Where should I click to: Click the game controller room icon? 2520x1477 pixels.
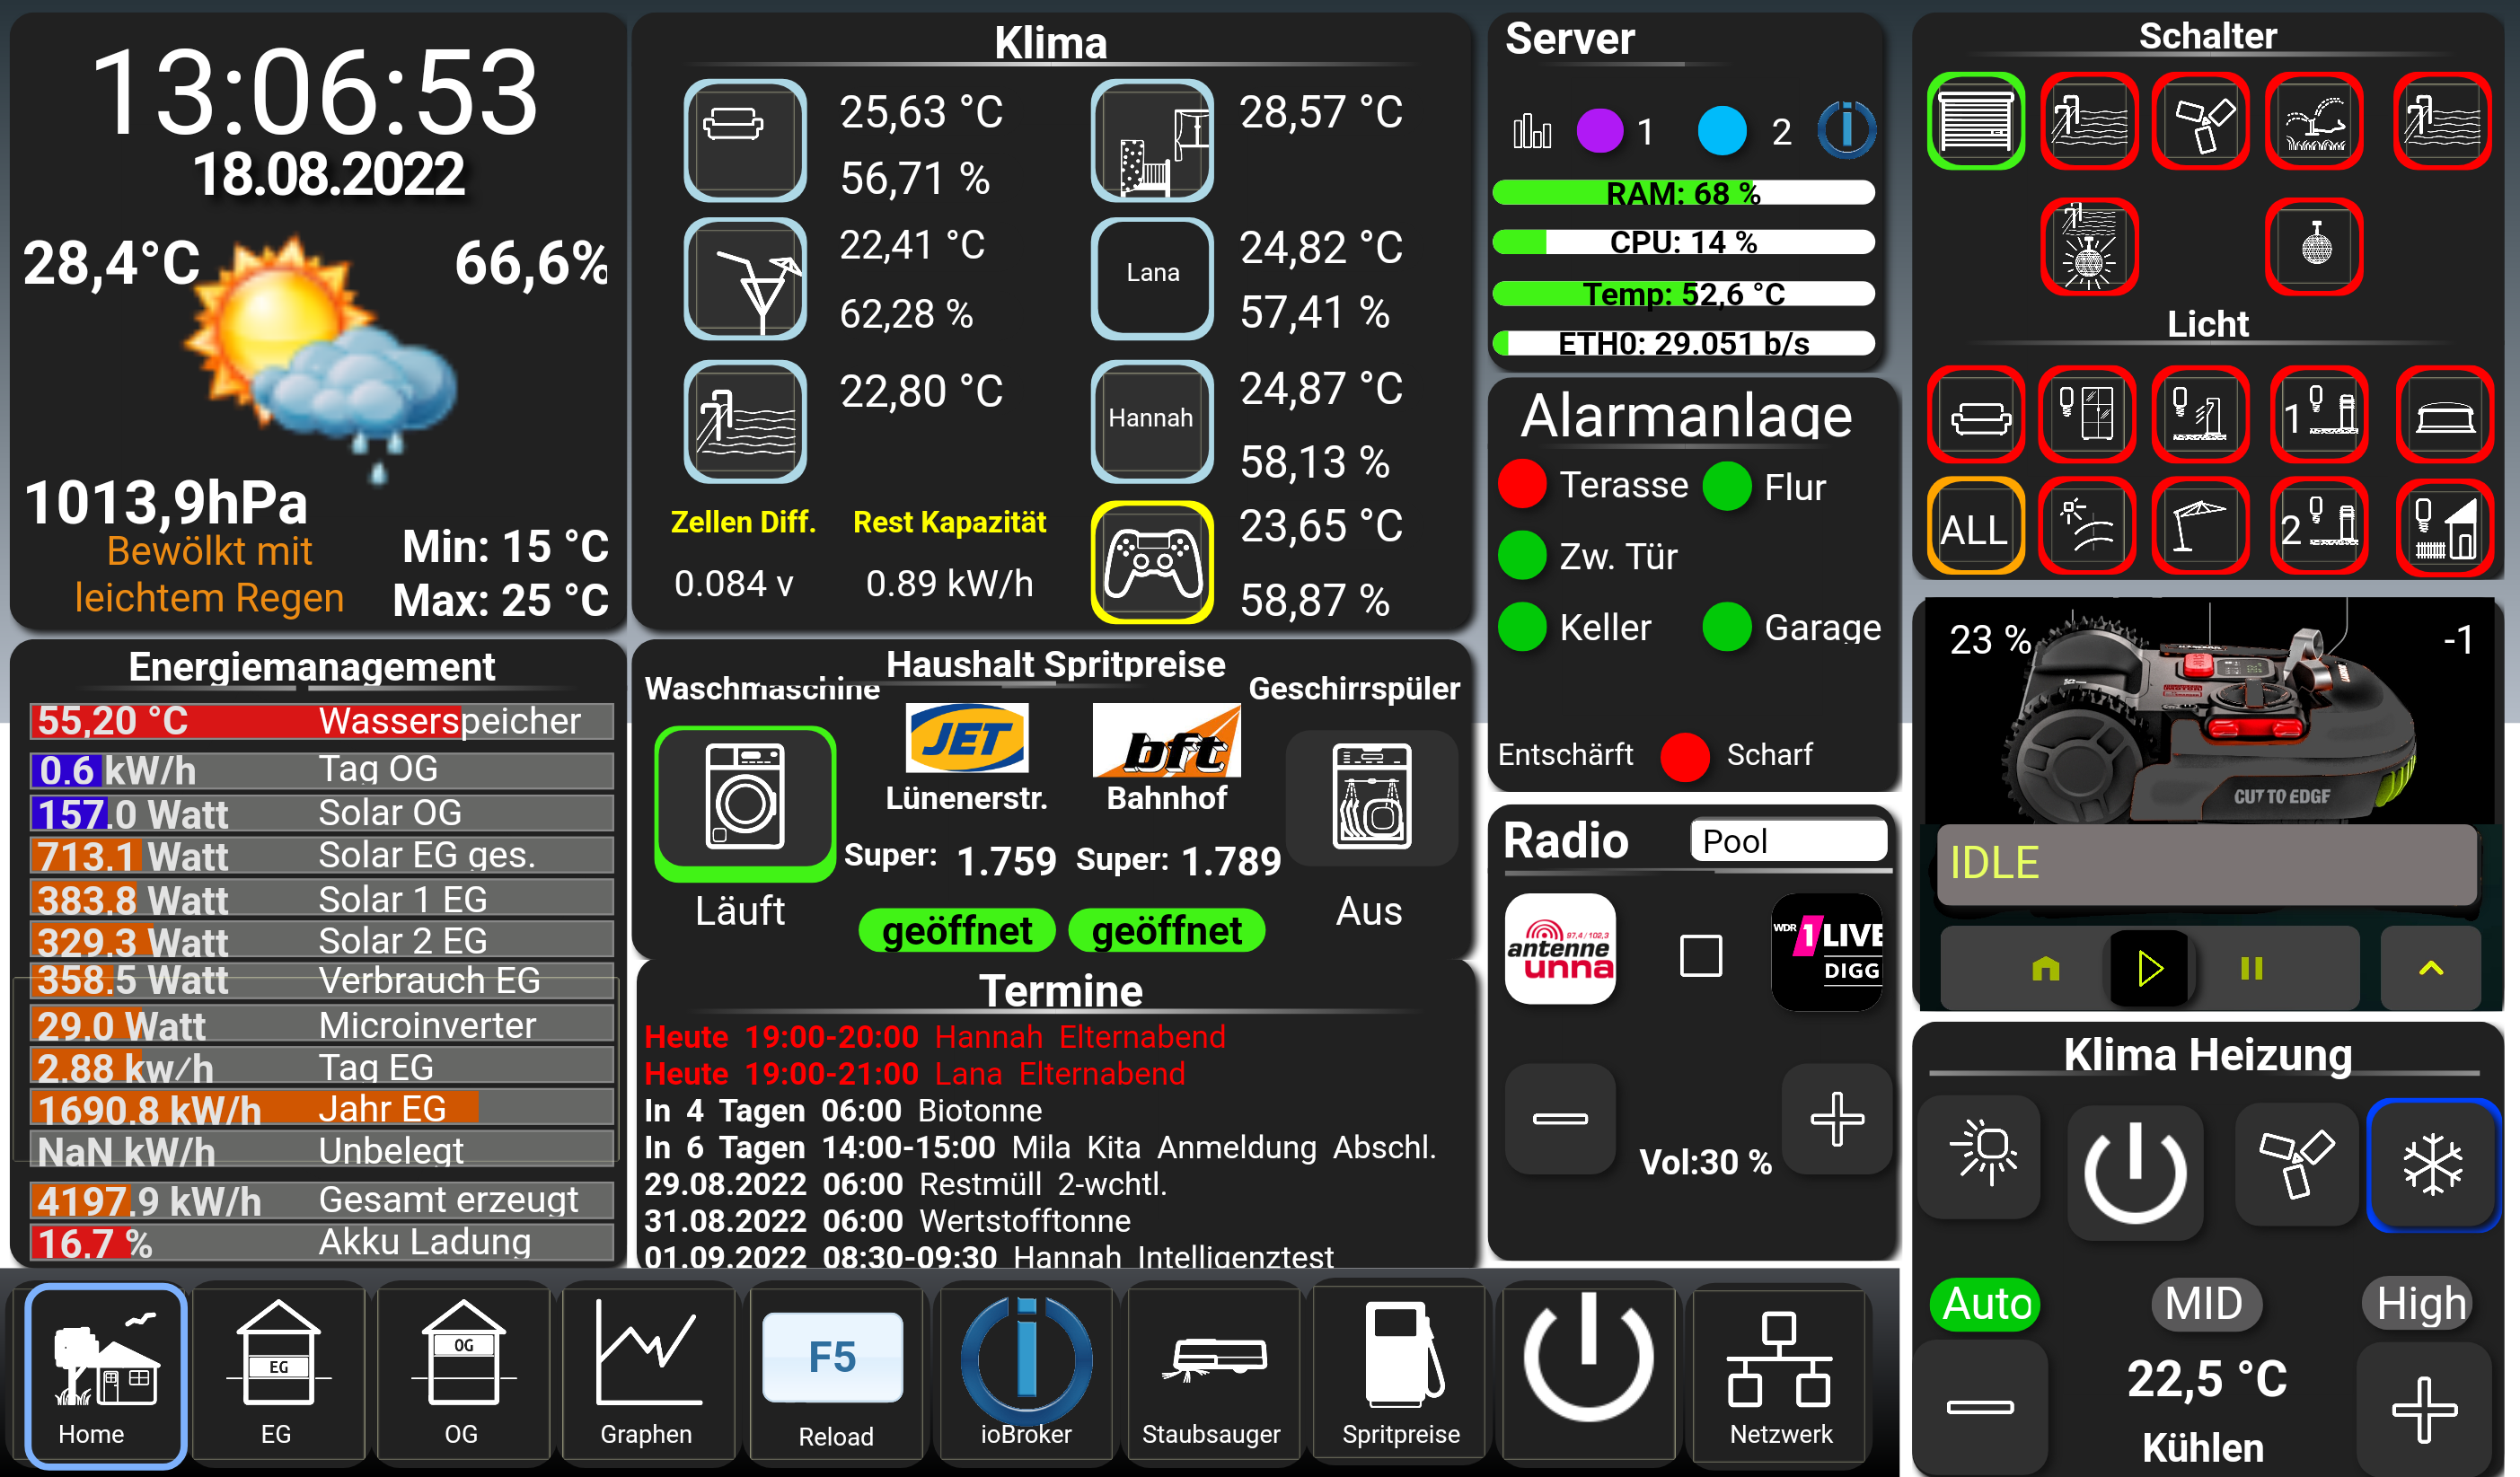tap(1152, 562)
